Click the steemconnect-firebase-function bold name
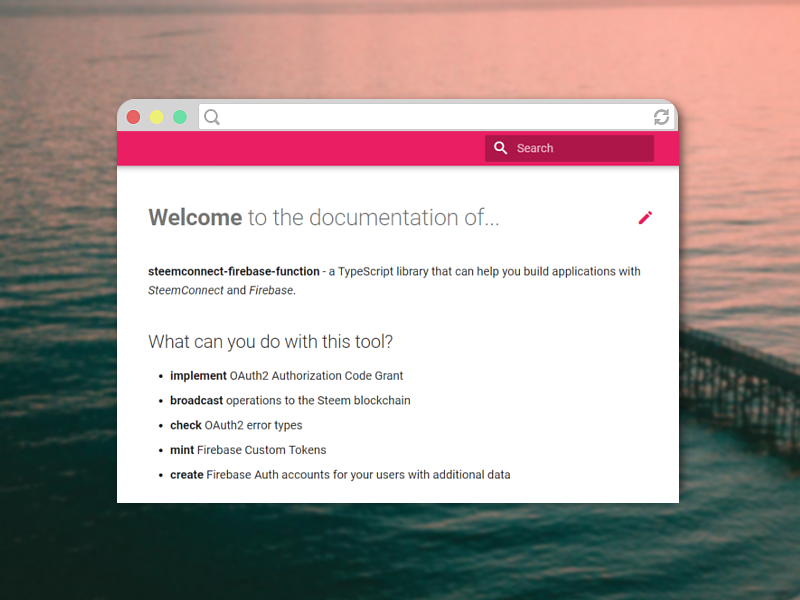The width and height of the screenshot is (800, 600). [x=234, y=271]
